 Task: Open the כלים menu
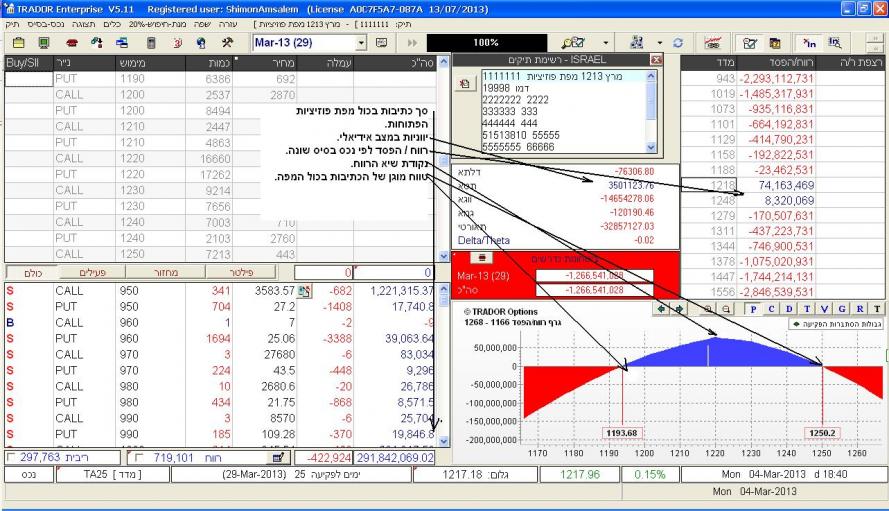click(112, 24)
